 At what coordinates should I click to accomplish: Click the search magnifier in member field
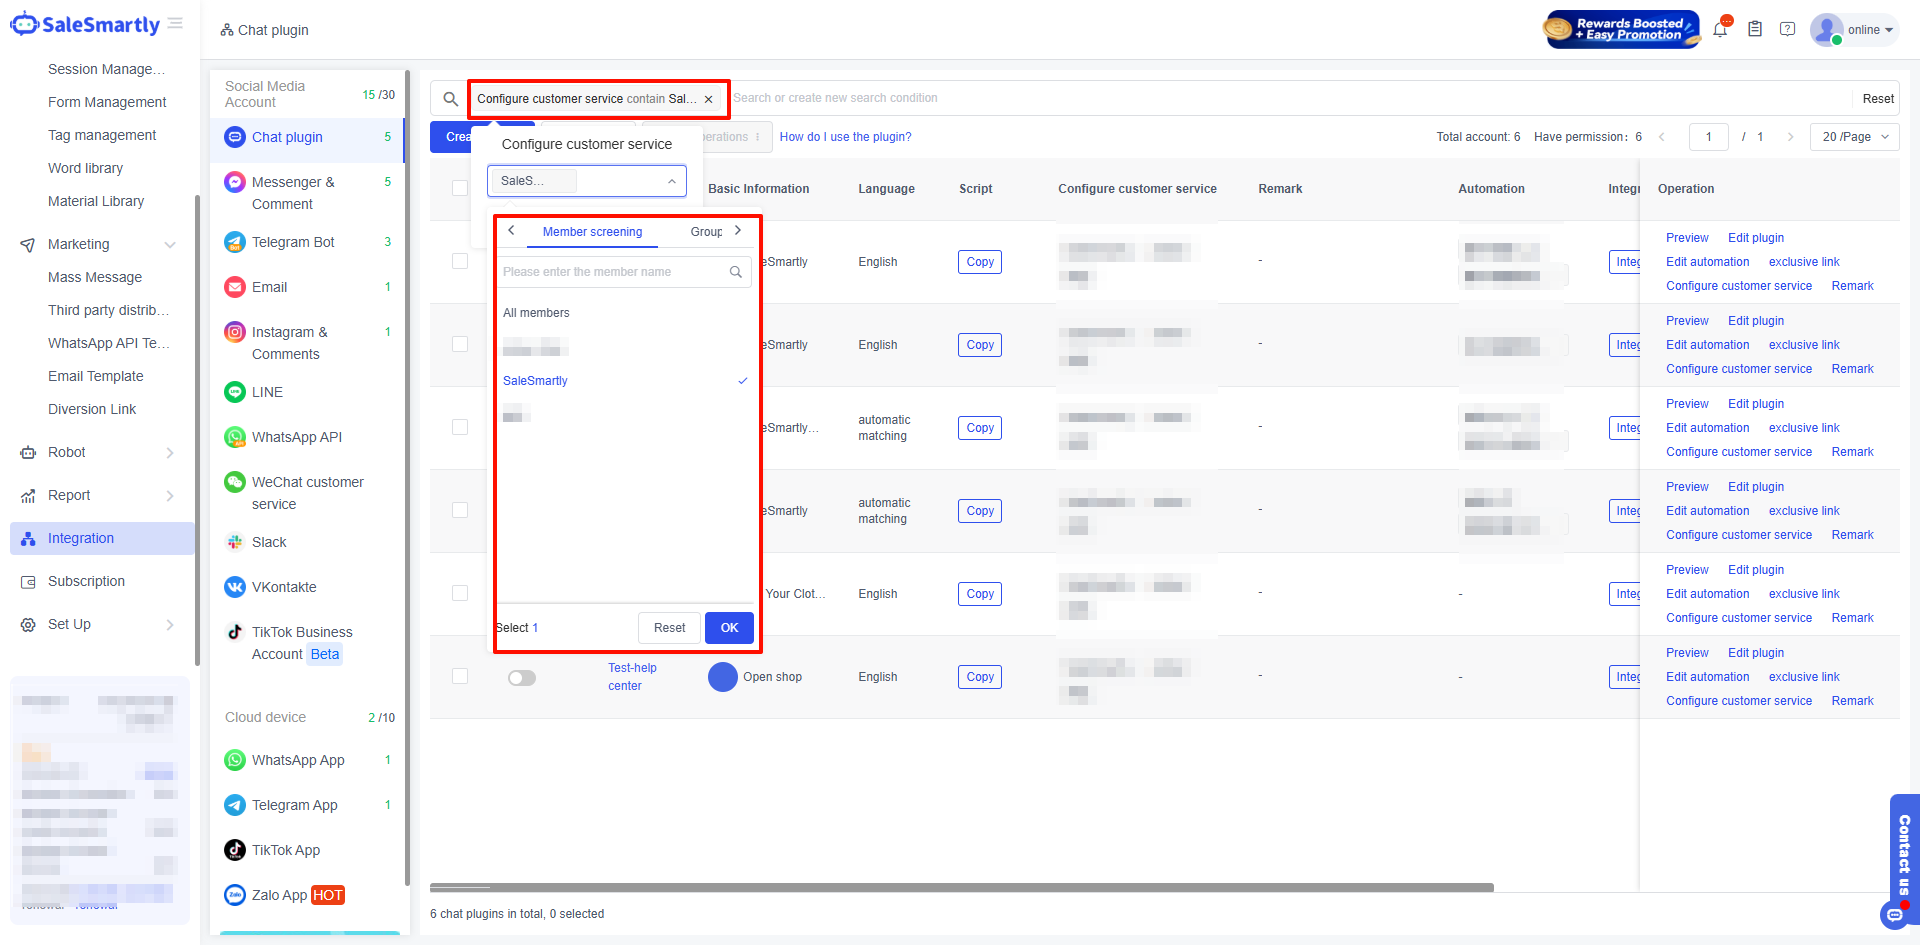(736, 272)
